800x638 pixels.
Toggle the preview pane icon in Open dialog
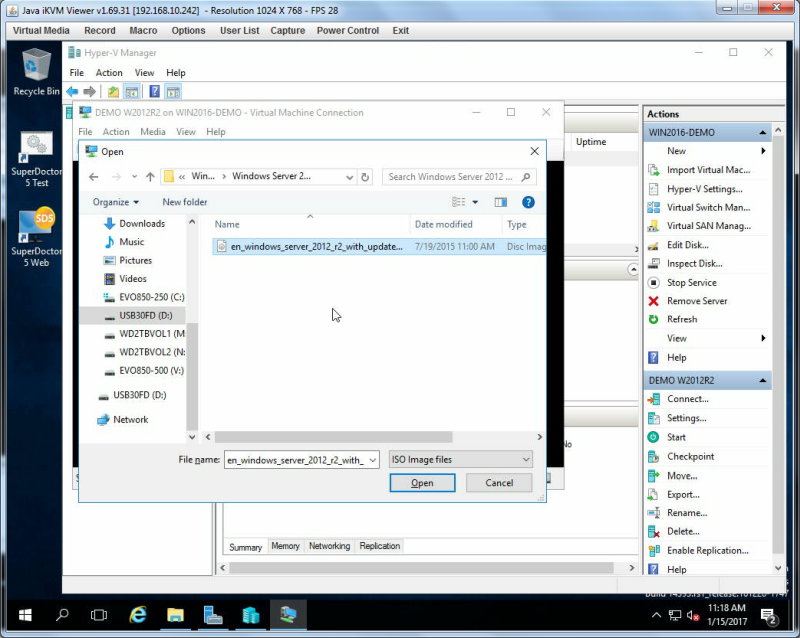[x=501, y=203]
